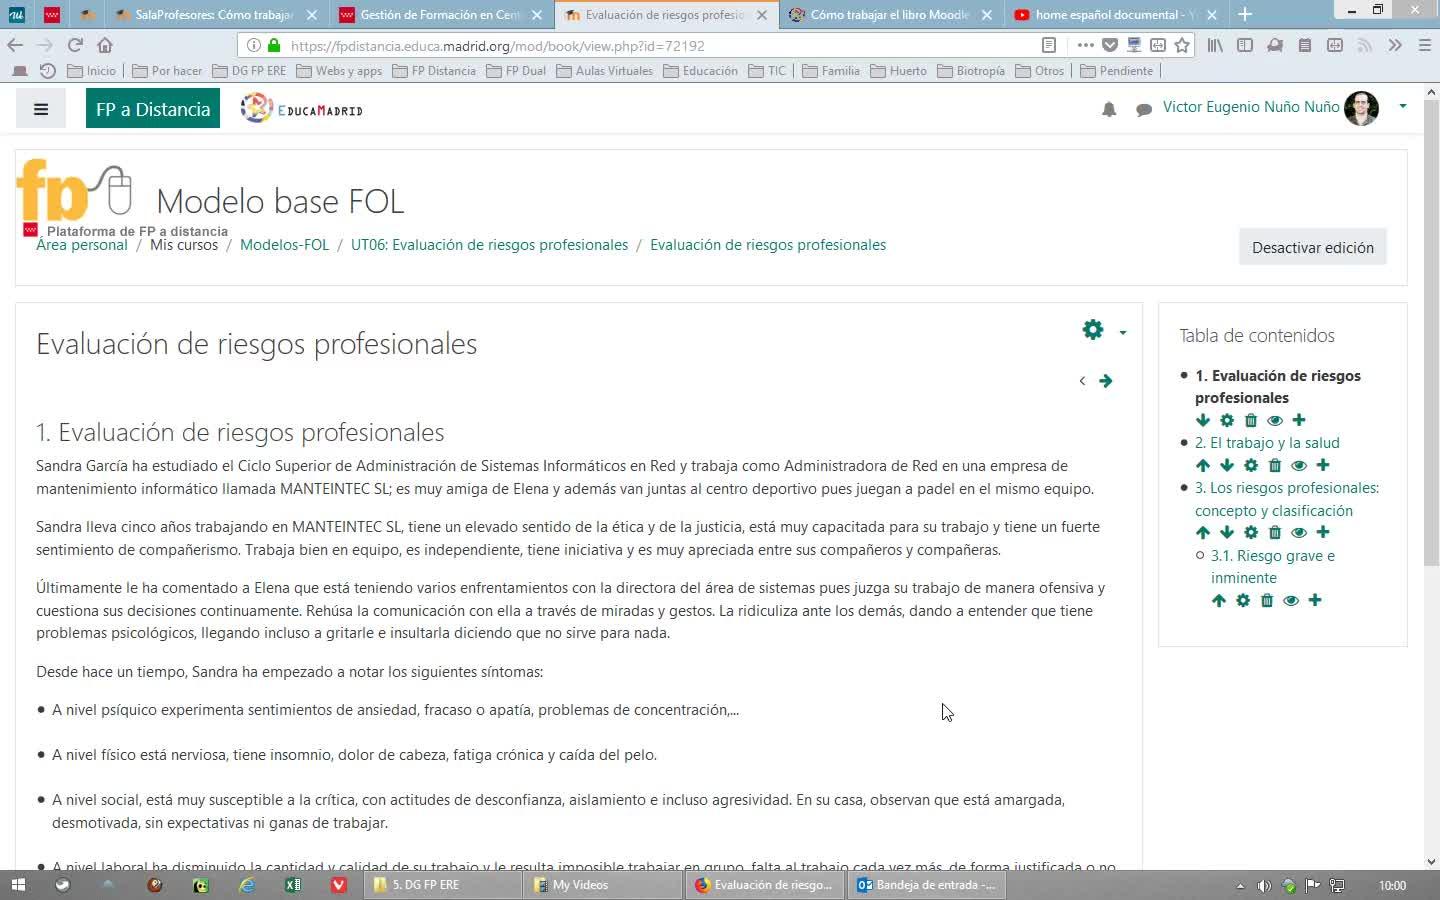Viewport: 1440px width, 900px height.
Task: Go to FP a Distancia home
Action: (x=153, y=109)
